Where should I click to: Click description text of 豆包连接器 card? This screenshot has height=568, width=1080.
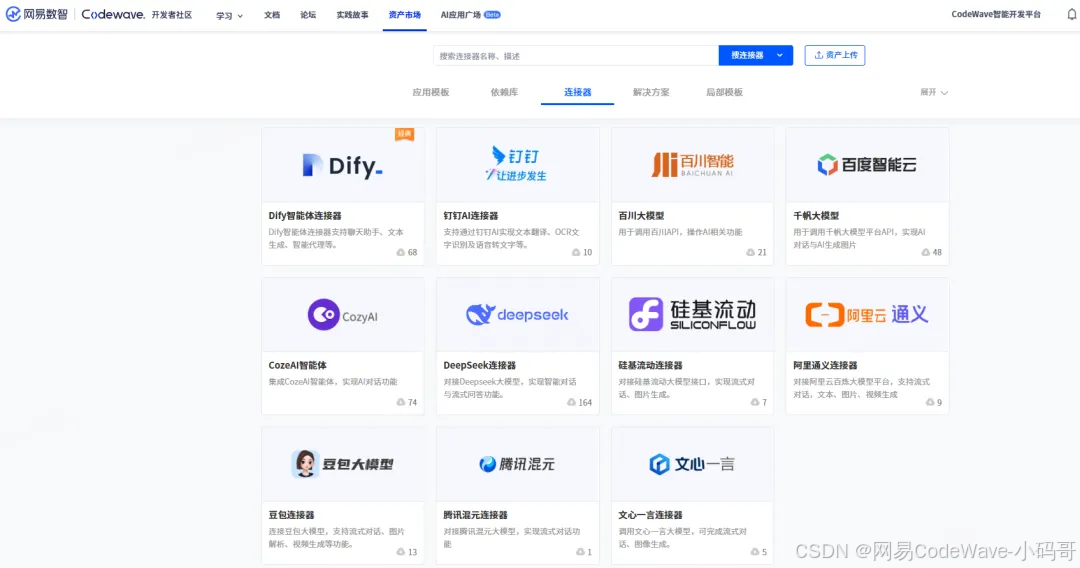click(x=336, y=538)
